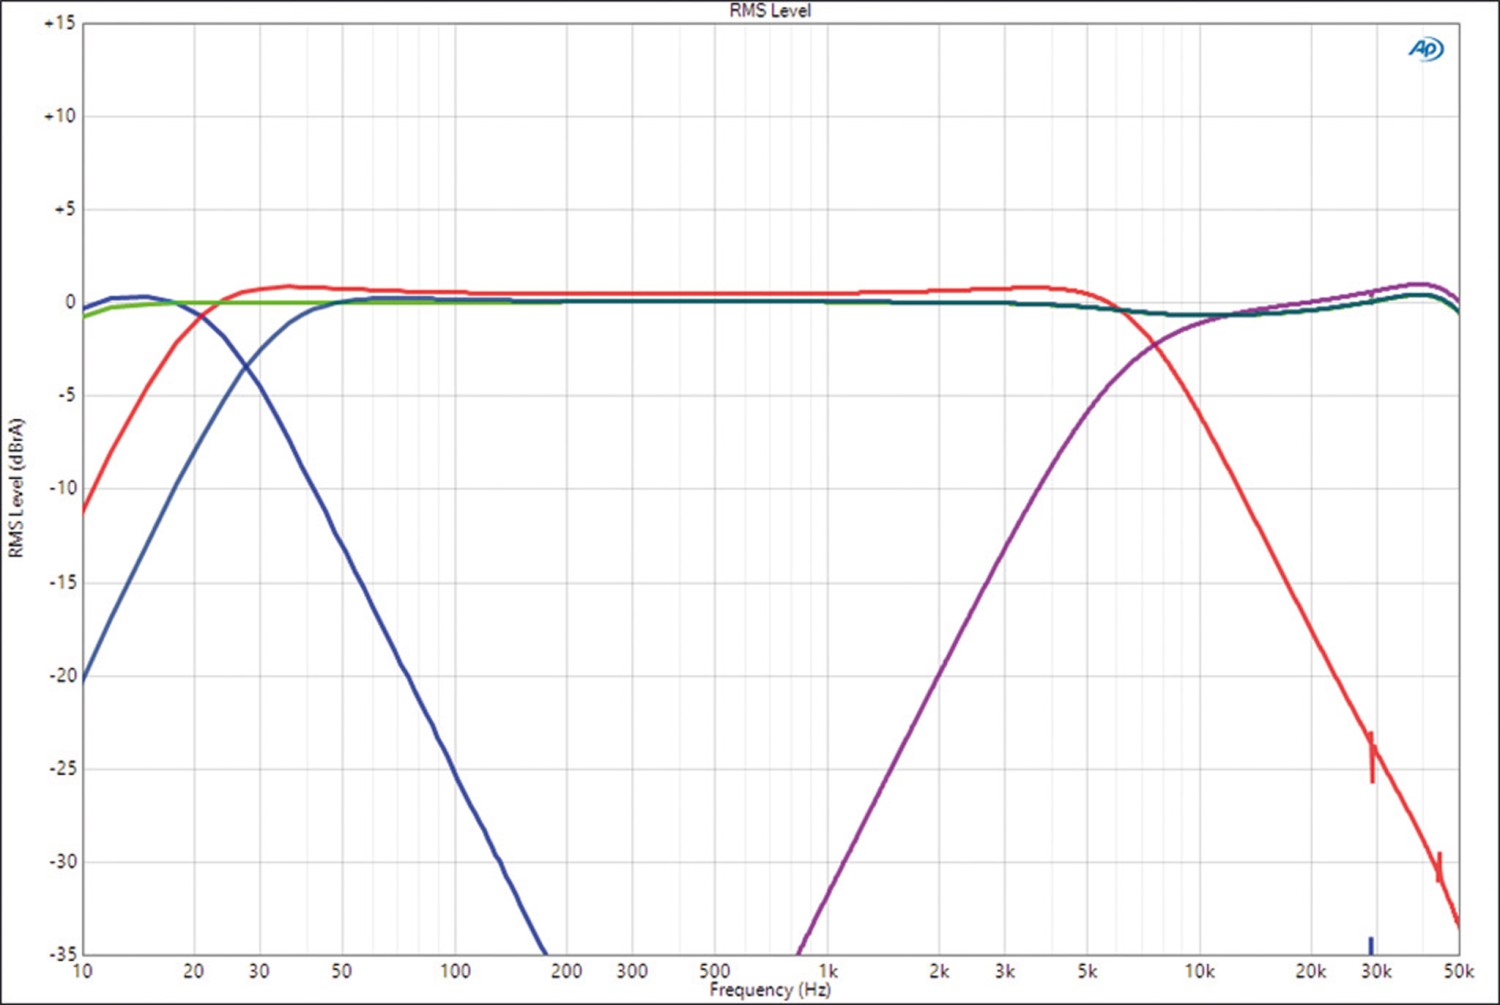
Task: Click the 500 Hz frequency tick label
Action: click(714, 971)
